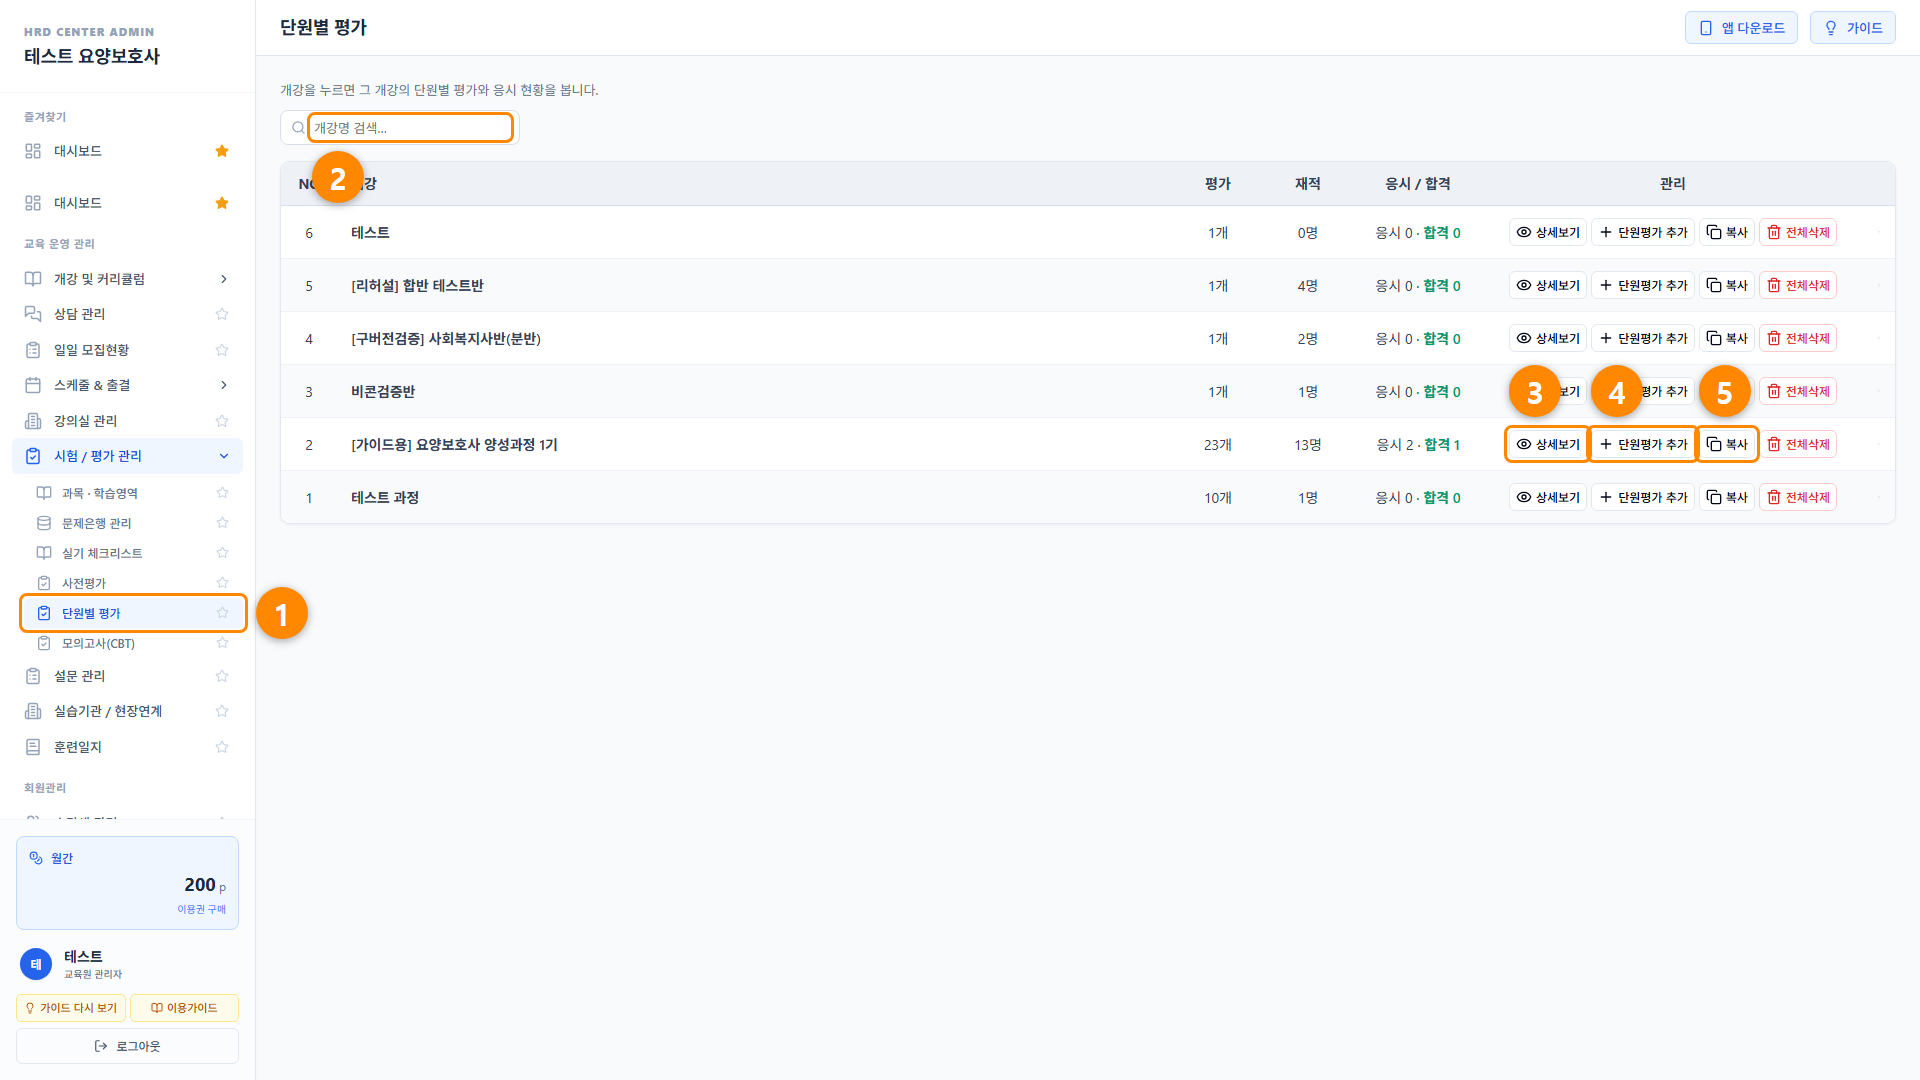Click 로그아웃 button
1920x1080 pixels.
127,1046
